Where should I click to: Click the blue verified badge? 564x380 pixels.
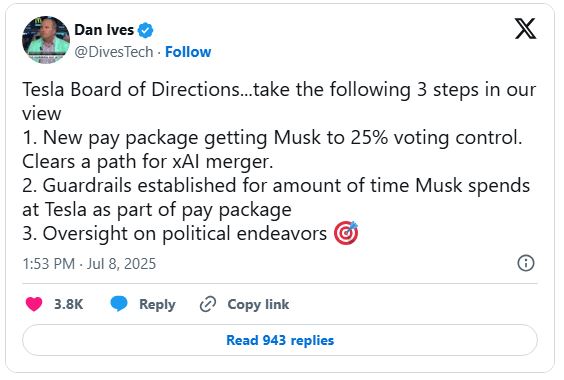click(146, 30)
